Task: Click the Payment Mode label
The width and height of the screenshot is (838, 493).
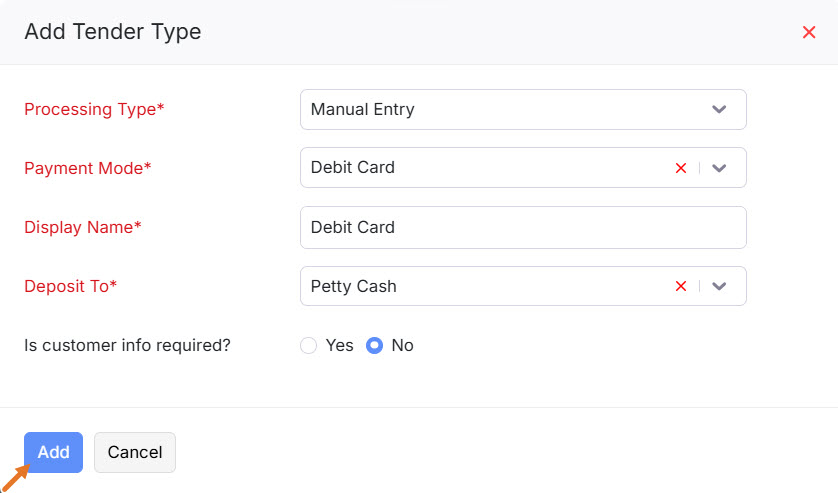Action: click(88, 168)
